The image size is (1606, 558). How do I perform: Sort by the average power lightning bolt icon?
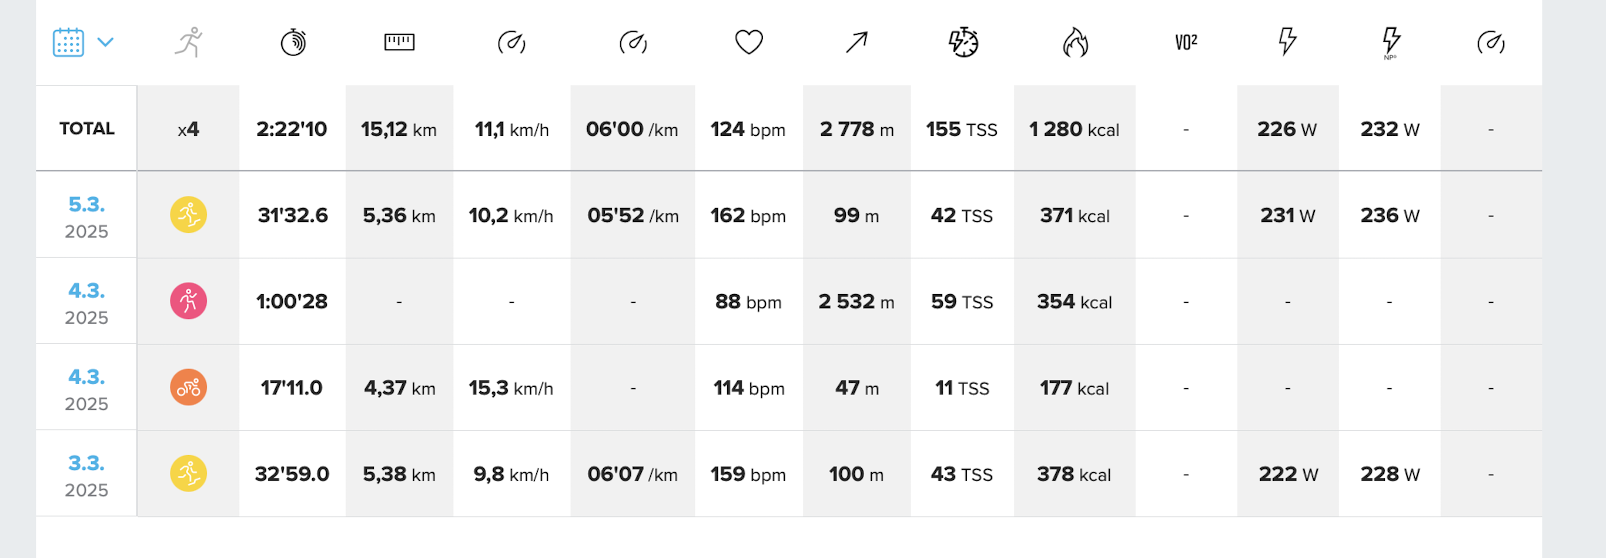pyautogui.click(x=1288, y=42)
